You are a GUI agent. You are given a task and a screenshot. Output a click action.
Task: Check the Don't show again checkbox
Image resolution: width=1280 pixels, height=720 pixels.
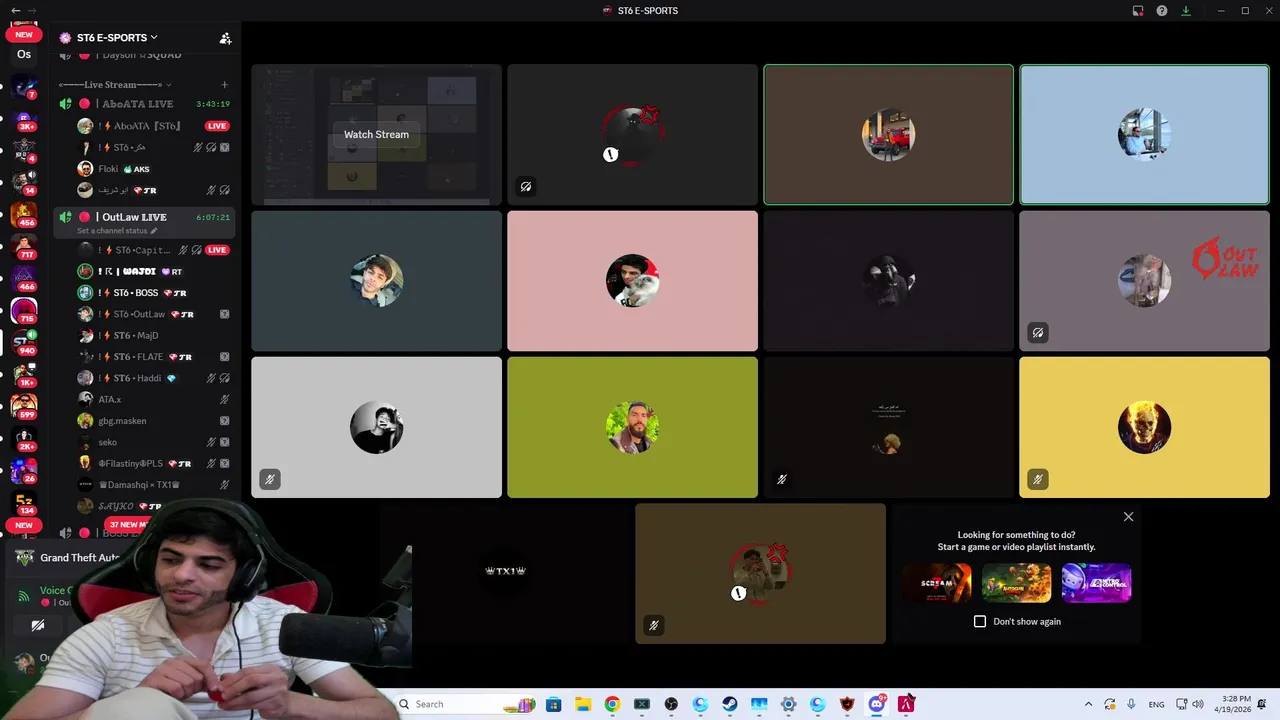coord(980,621)
